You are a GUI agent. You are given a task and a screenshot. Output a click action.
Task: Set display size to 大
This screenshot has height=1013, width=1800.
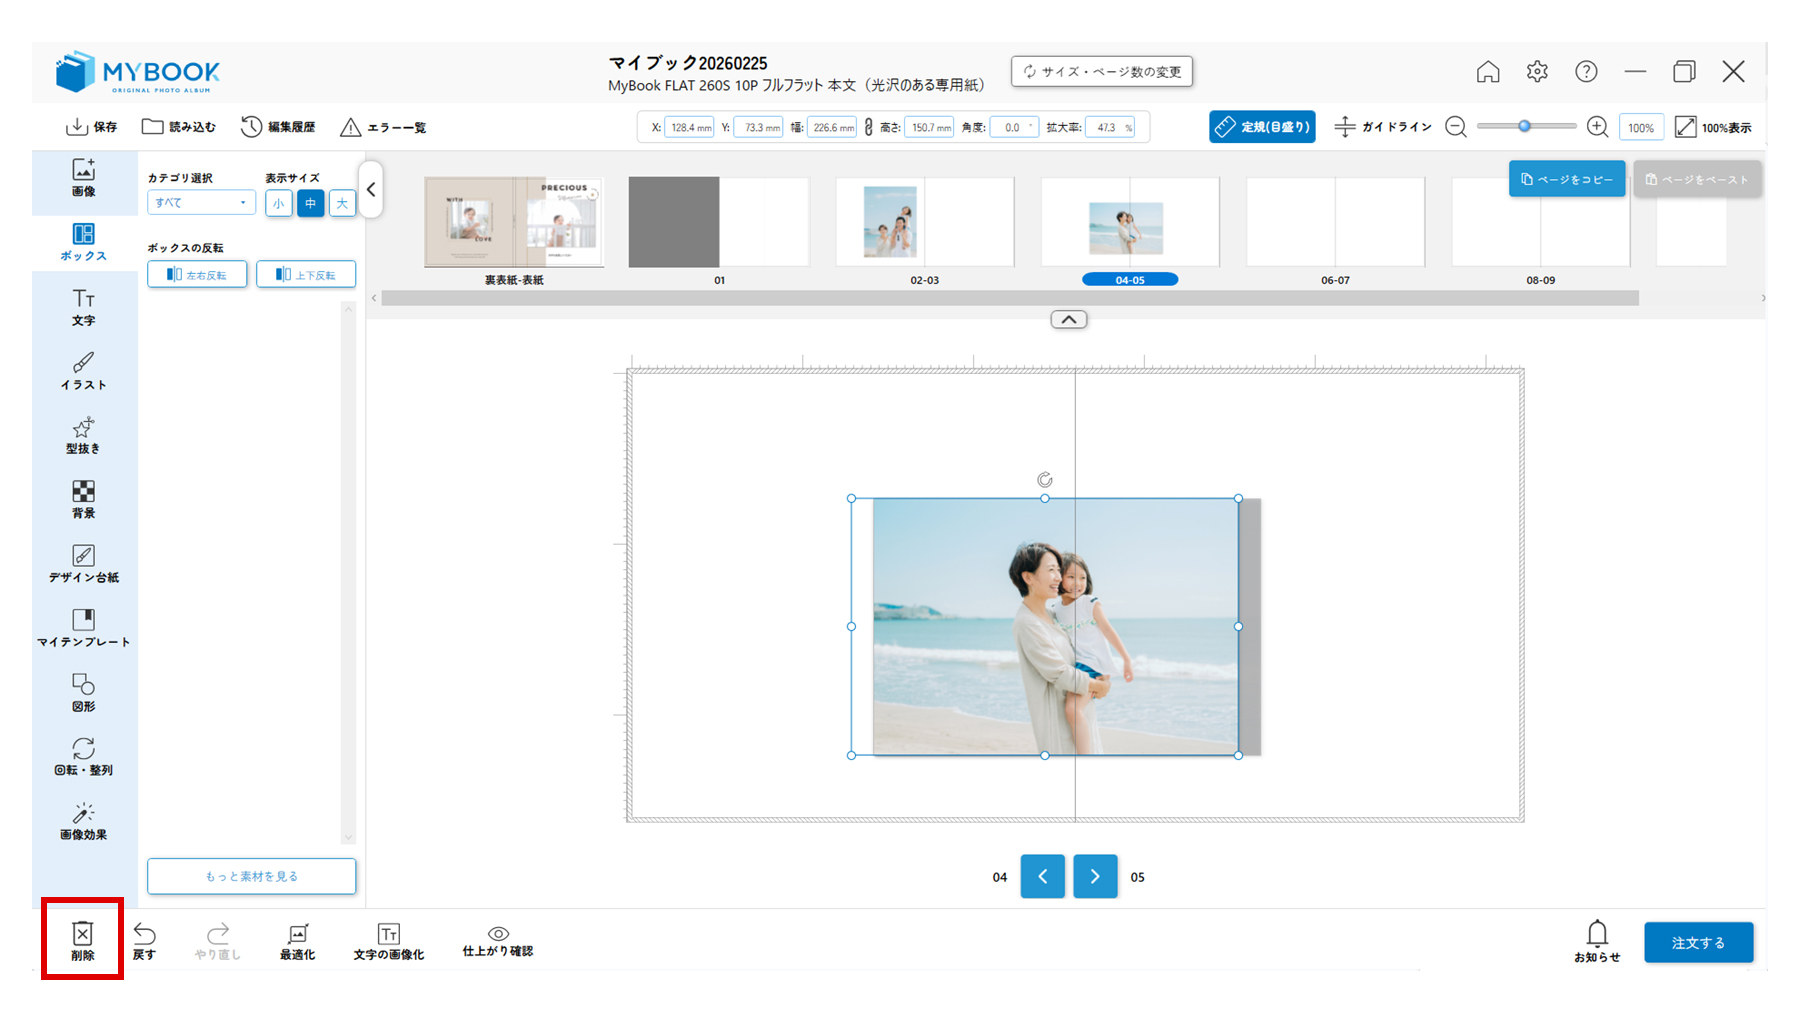click(343, 203)
